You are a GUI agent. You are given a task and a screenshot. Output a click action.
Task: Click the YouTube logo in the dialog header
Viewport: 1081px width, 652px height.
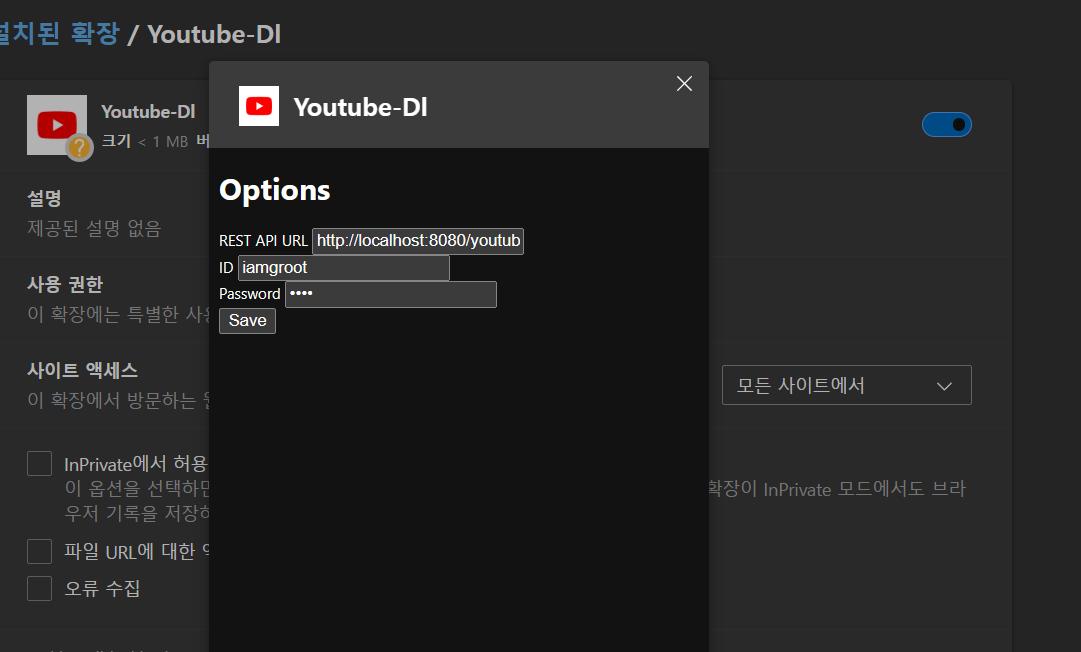[259, 106]
